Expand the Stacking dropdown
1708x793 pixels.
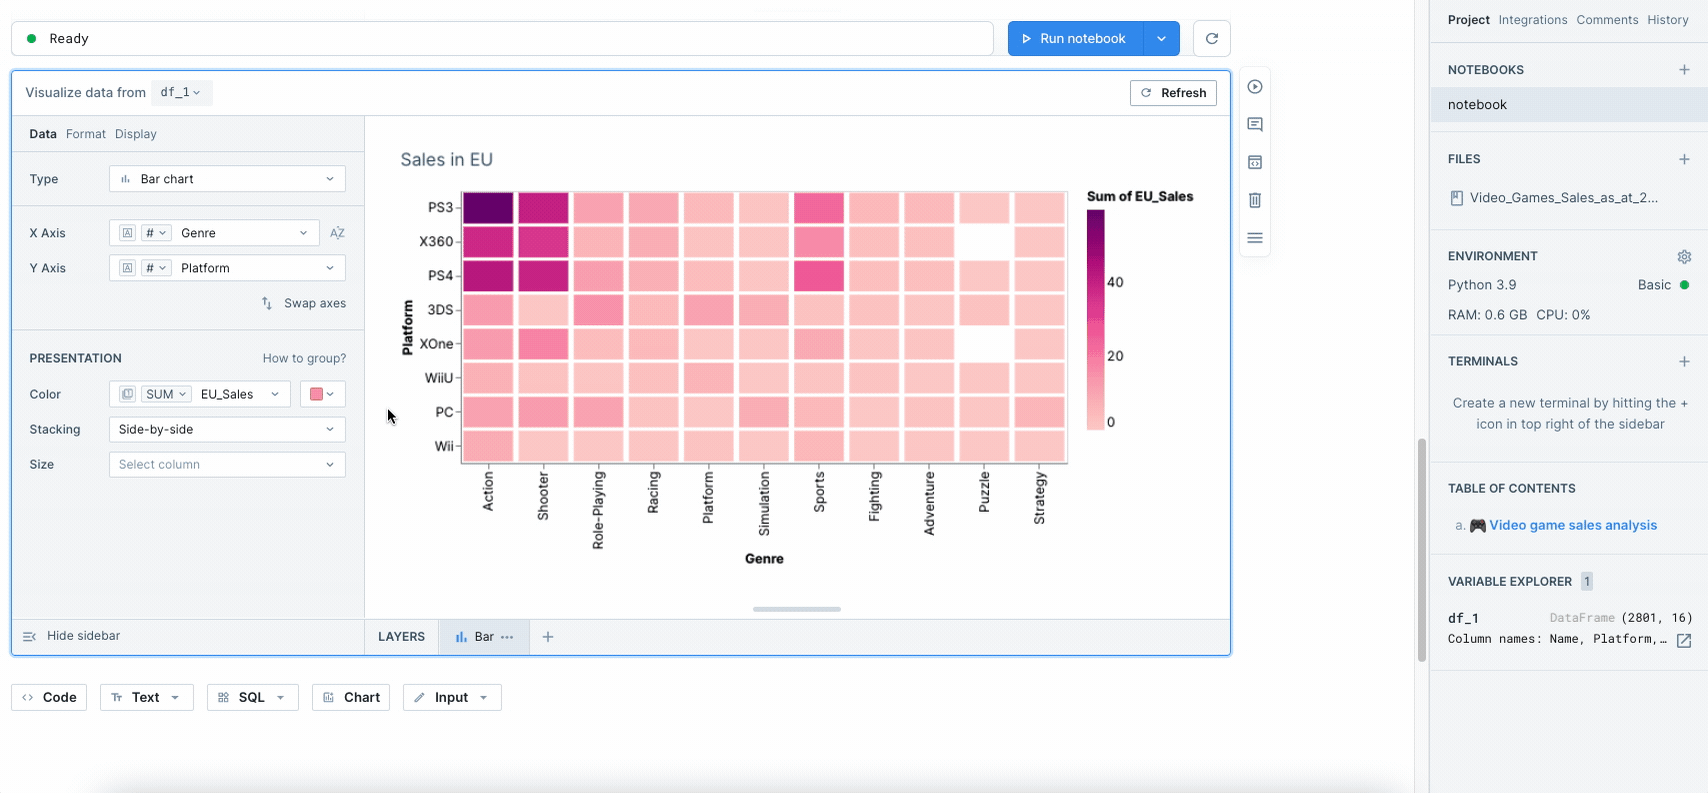pos(227,430)
